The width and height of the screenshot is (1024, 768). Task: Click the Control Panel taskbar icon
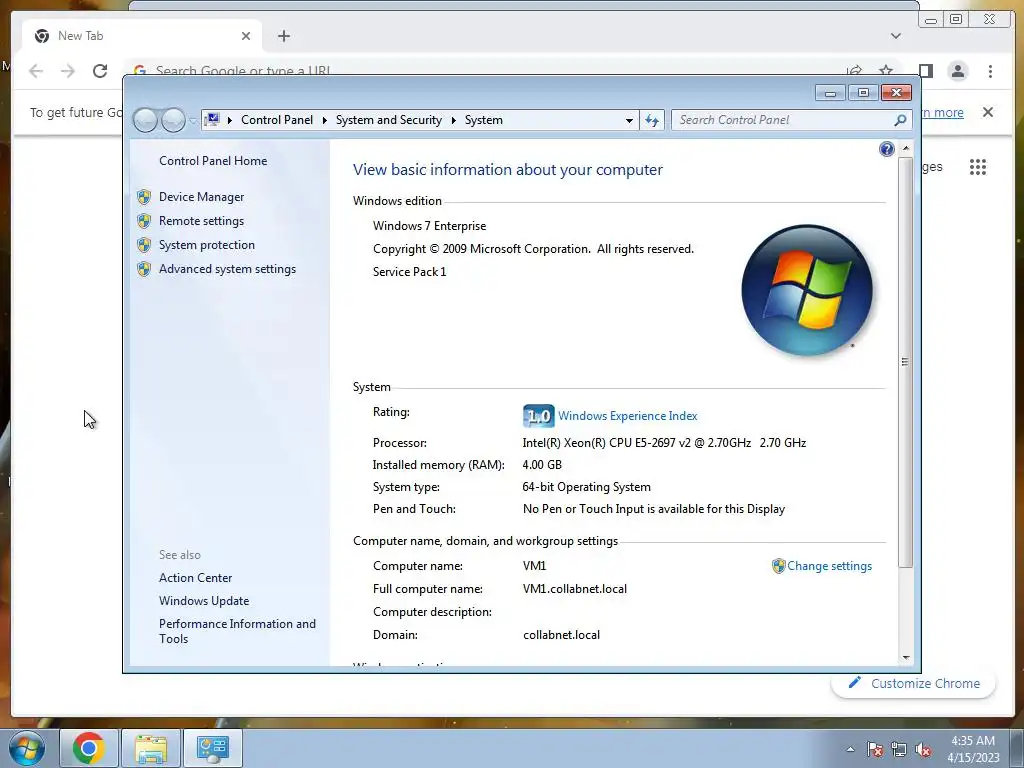[212, 748]
